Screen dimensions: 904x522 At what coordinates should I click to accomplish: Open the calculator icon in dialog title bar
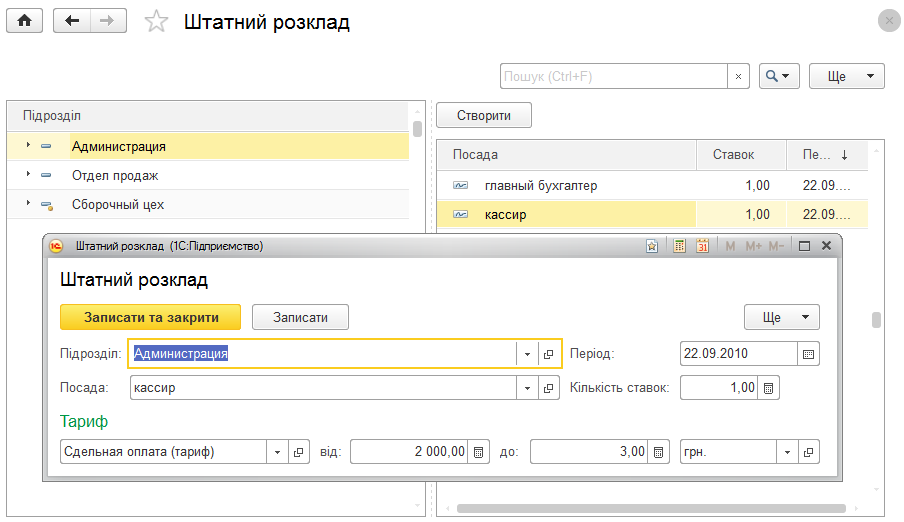pos(680,246)
